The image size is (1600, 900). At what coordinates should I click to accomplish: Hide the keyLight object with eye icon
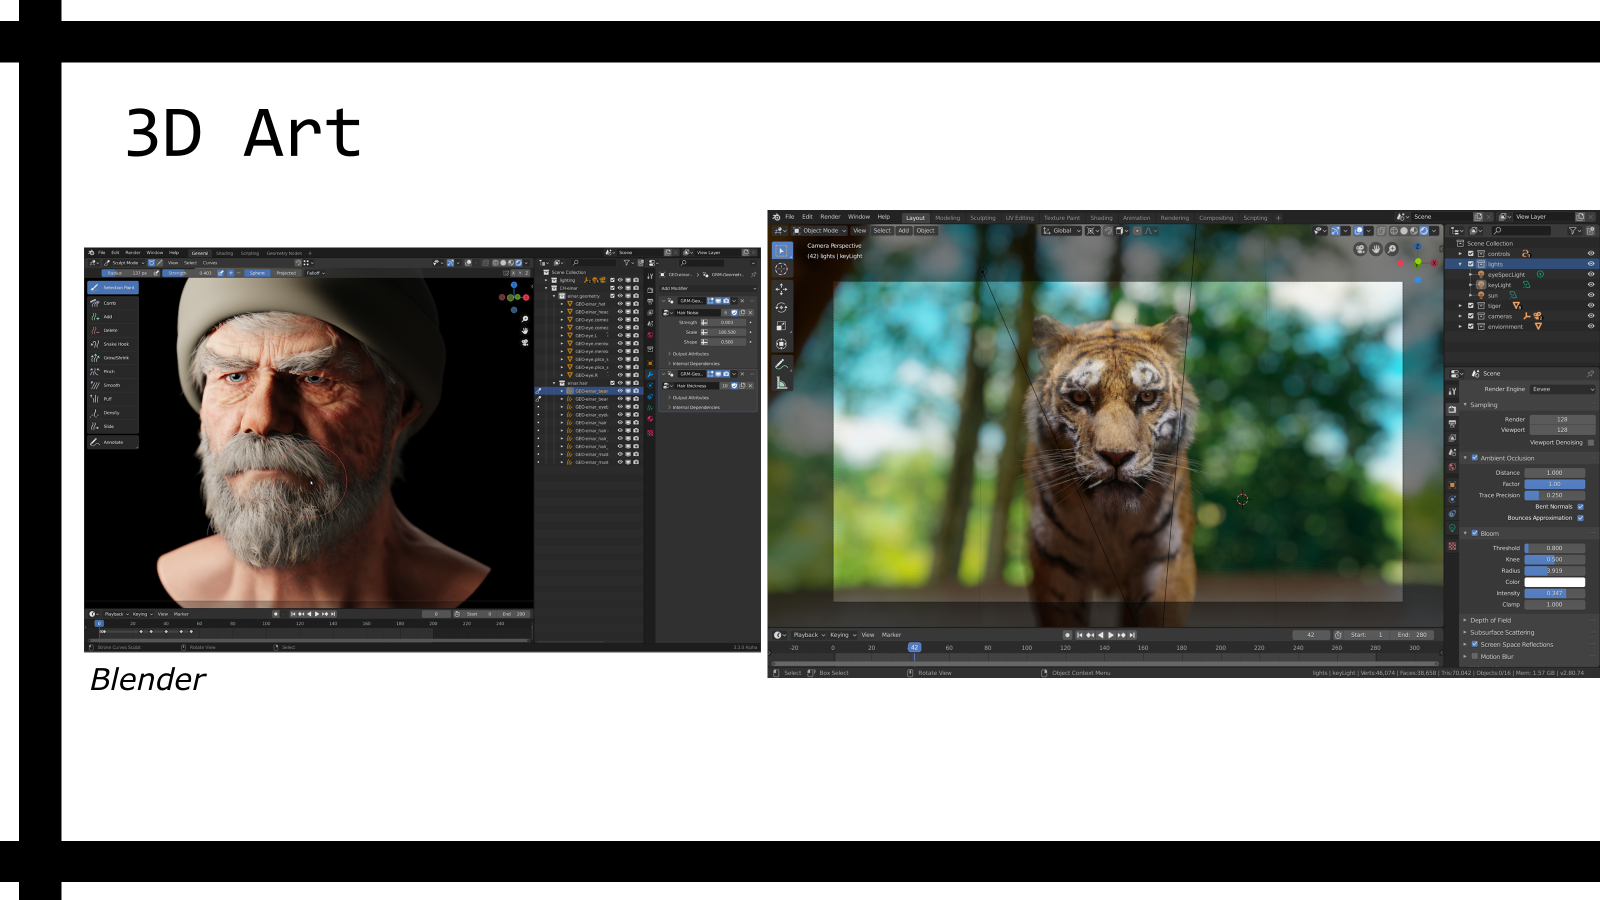click(x=1590, y=285)
